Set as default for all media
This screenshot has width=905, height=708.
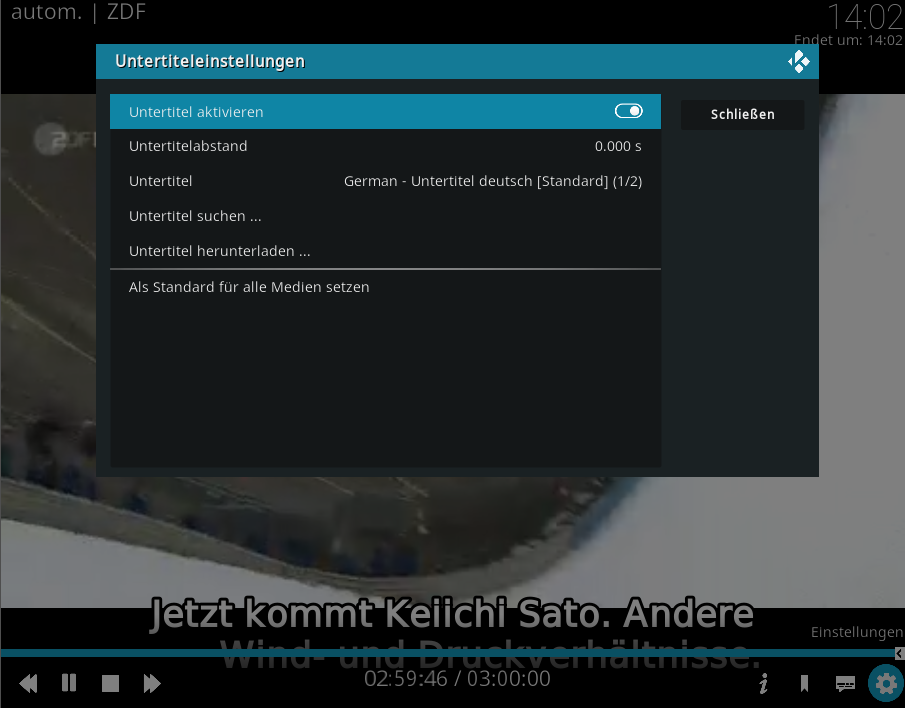coord(385,287)
